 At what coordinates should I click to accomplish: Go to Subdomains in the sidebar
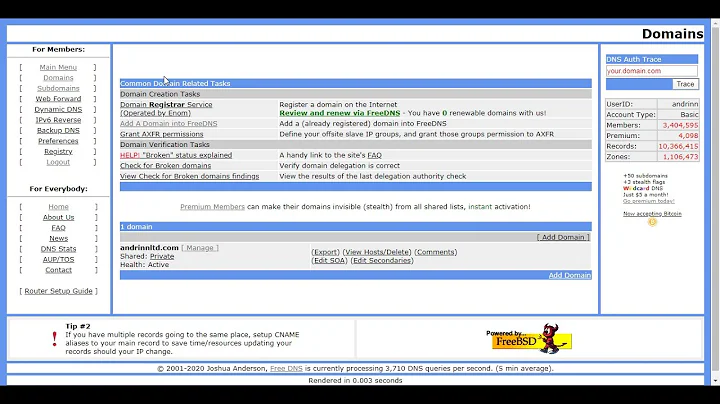tap(58, 88)
